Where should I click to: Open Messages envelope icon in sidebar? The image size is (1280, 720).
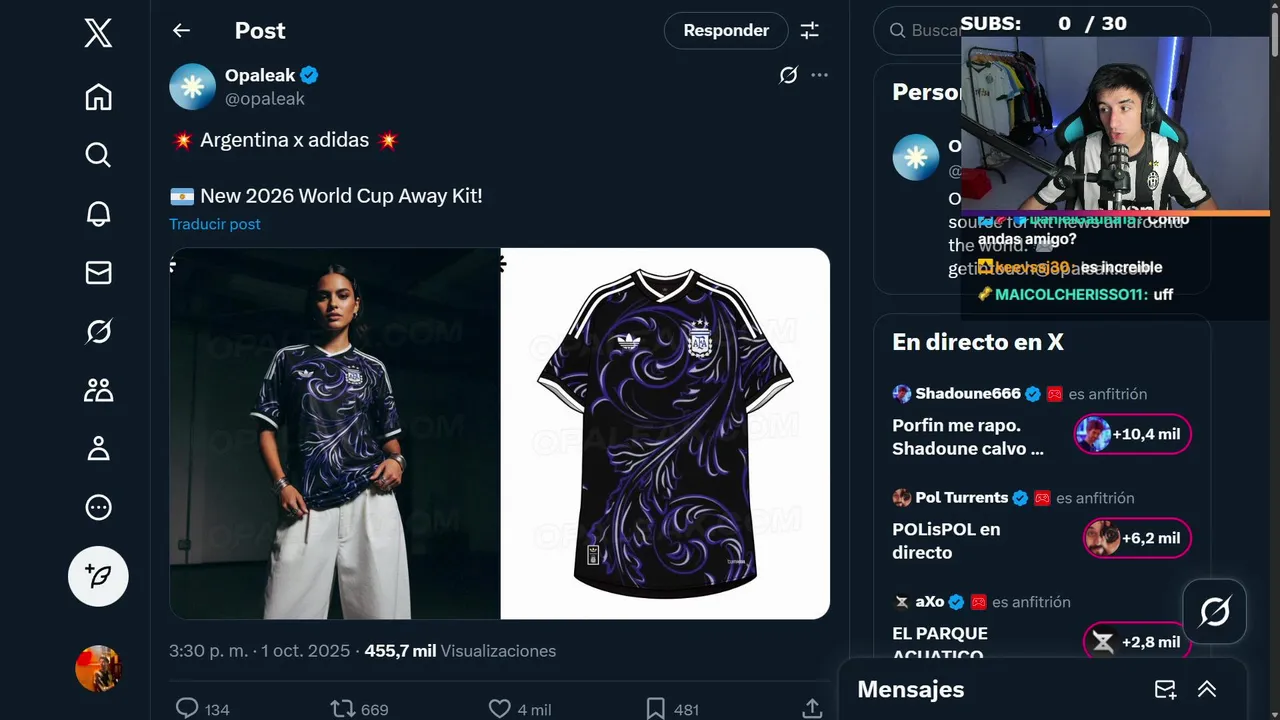click(x=98, y=272)
